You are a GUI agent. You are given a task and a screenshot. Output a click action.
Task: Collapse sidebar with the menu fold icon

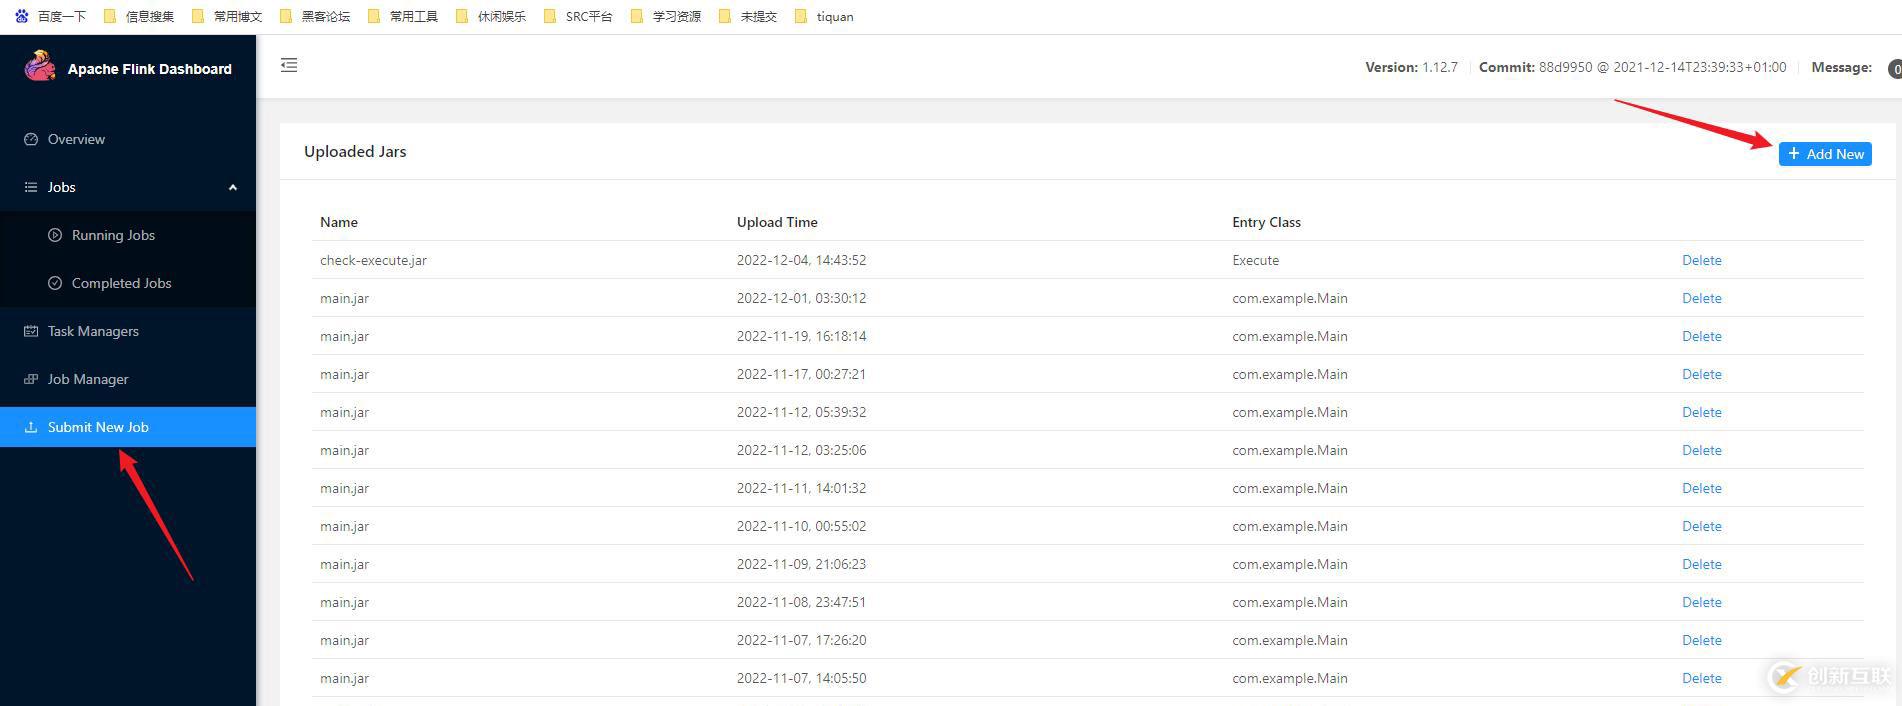click(x=289, y=65)
